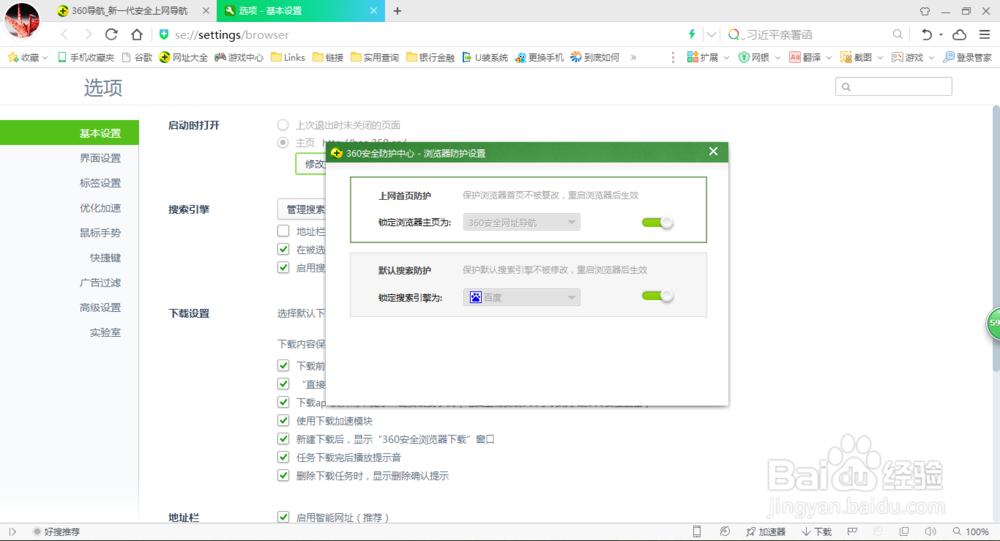
Task: Open the hamburger main menu icon
Action: [985, 34]
